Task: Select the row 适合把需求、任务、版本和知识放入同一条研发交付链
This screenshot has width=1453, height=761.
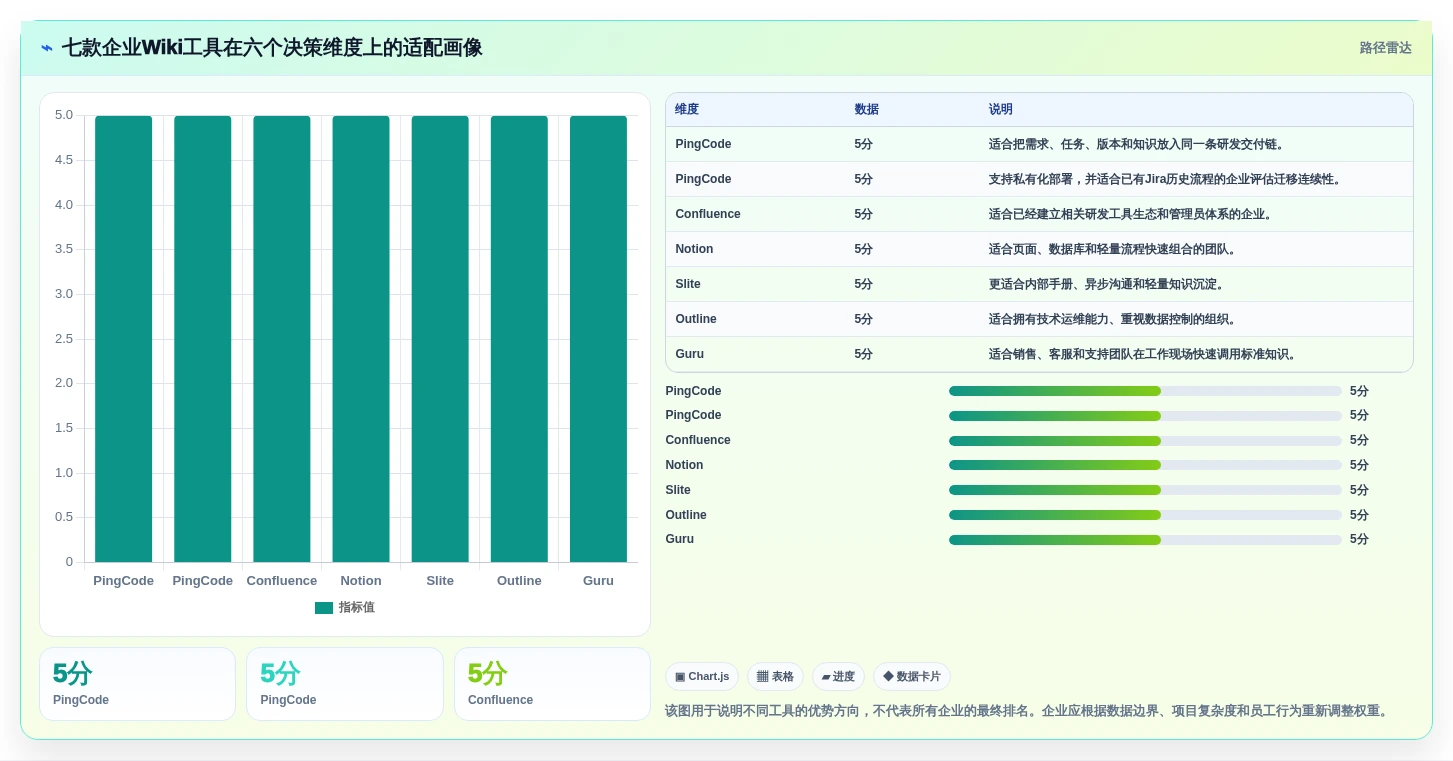Action: 1039,144
